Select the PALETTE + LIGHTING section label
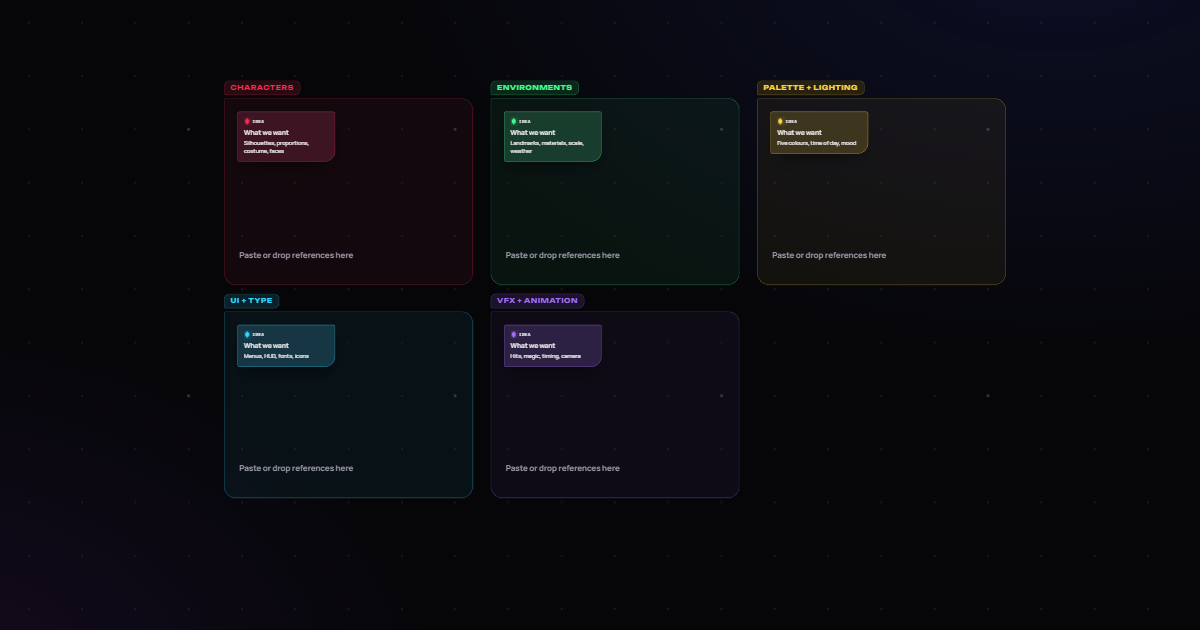This screenshot has height=630, width=1200. coord(810,88)
